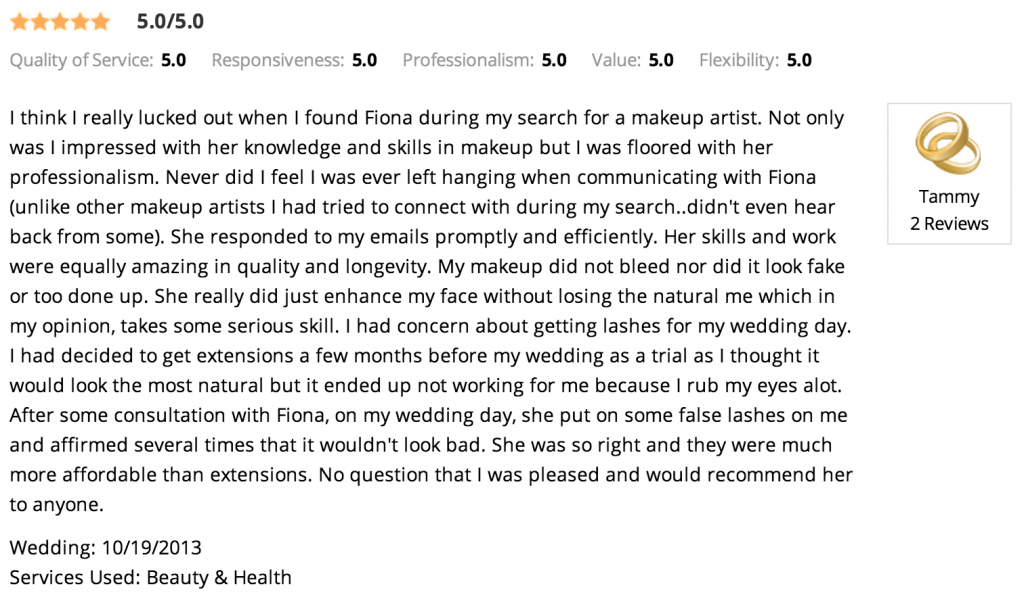The height and width of the screenshot is (595, 1024).
Task: Select the Professionalism rating label
Action: pos(468,60)
